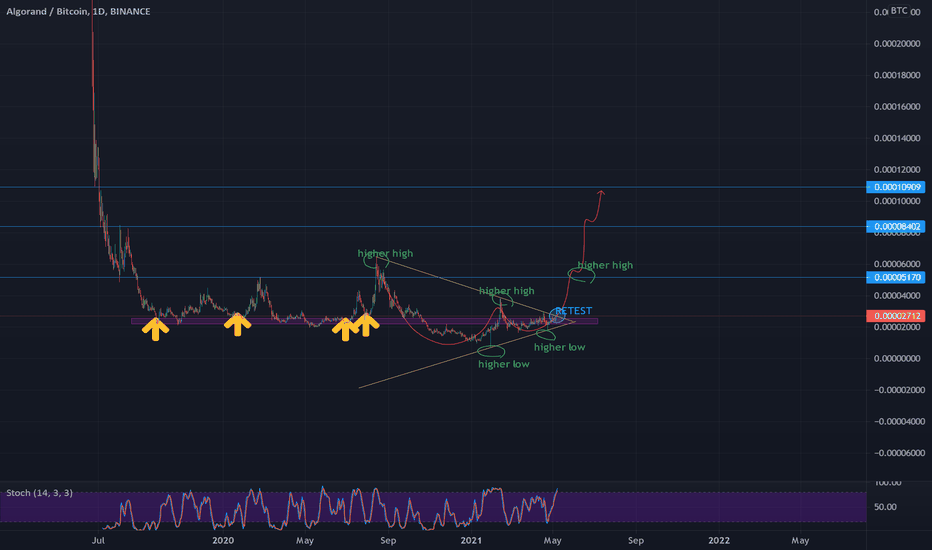The height and width of the screenshot is (550, 932).
Task: Click the Jul label on time axis
Action: [x=99, y=540]
